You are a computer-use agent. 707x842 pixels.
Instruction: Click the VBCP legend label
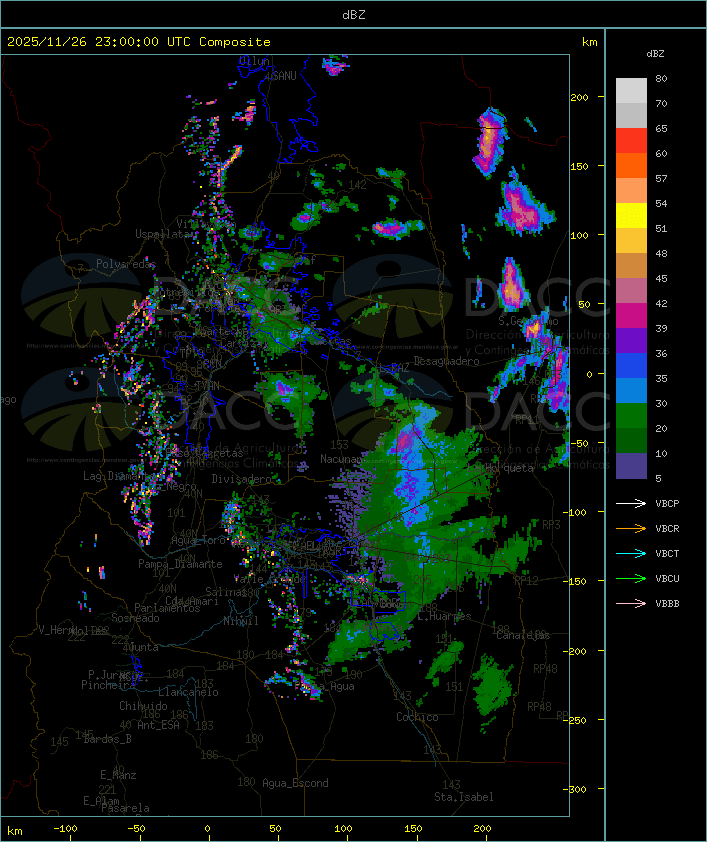[667, 504]
